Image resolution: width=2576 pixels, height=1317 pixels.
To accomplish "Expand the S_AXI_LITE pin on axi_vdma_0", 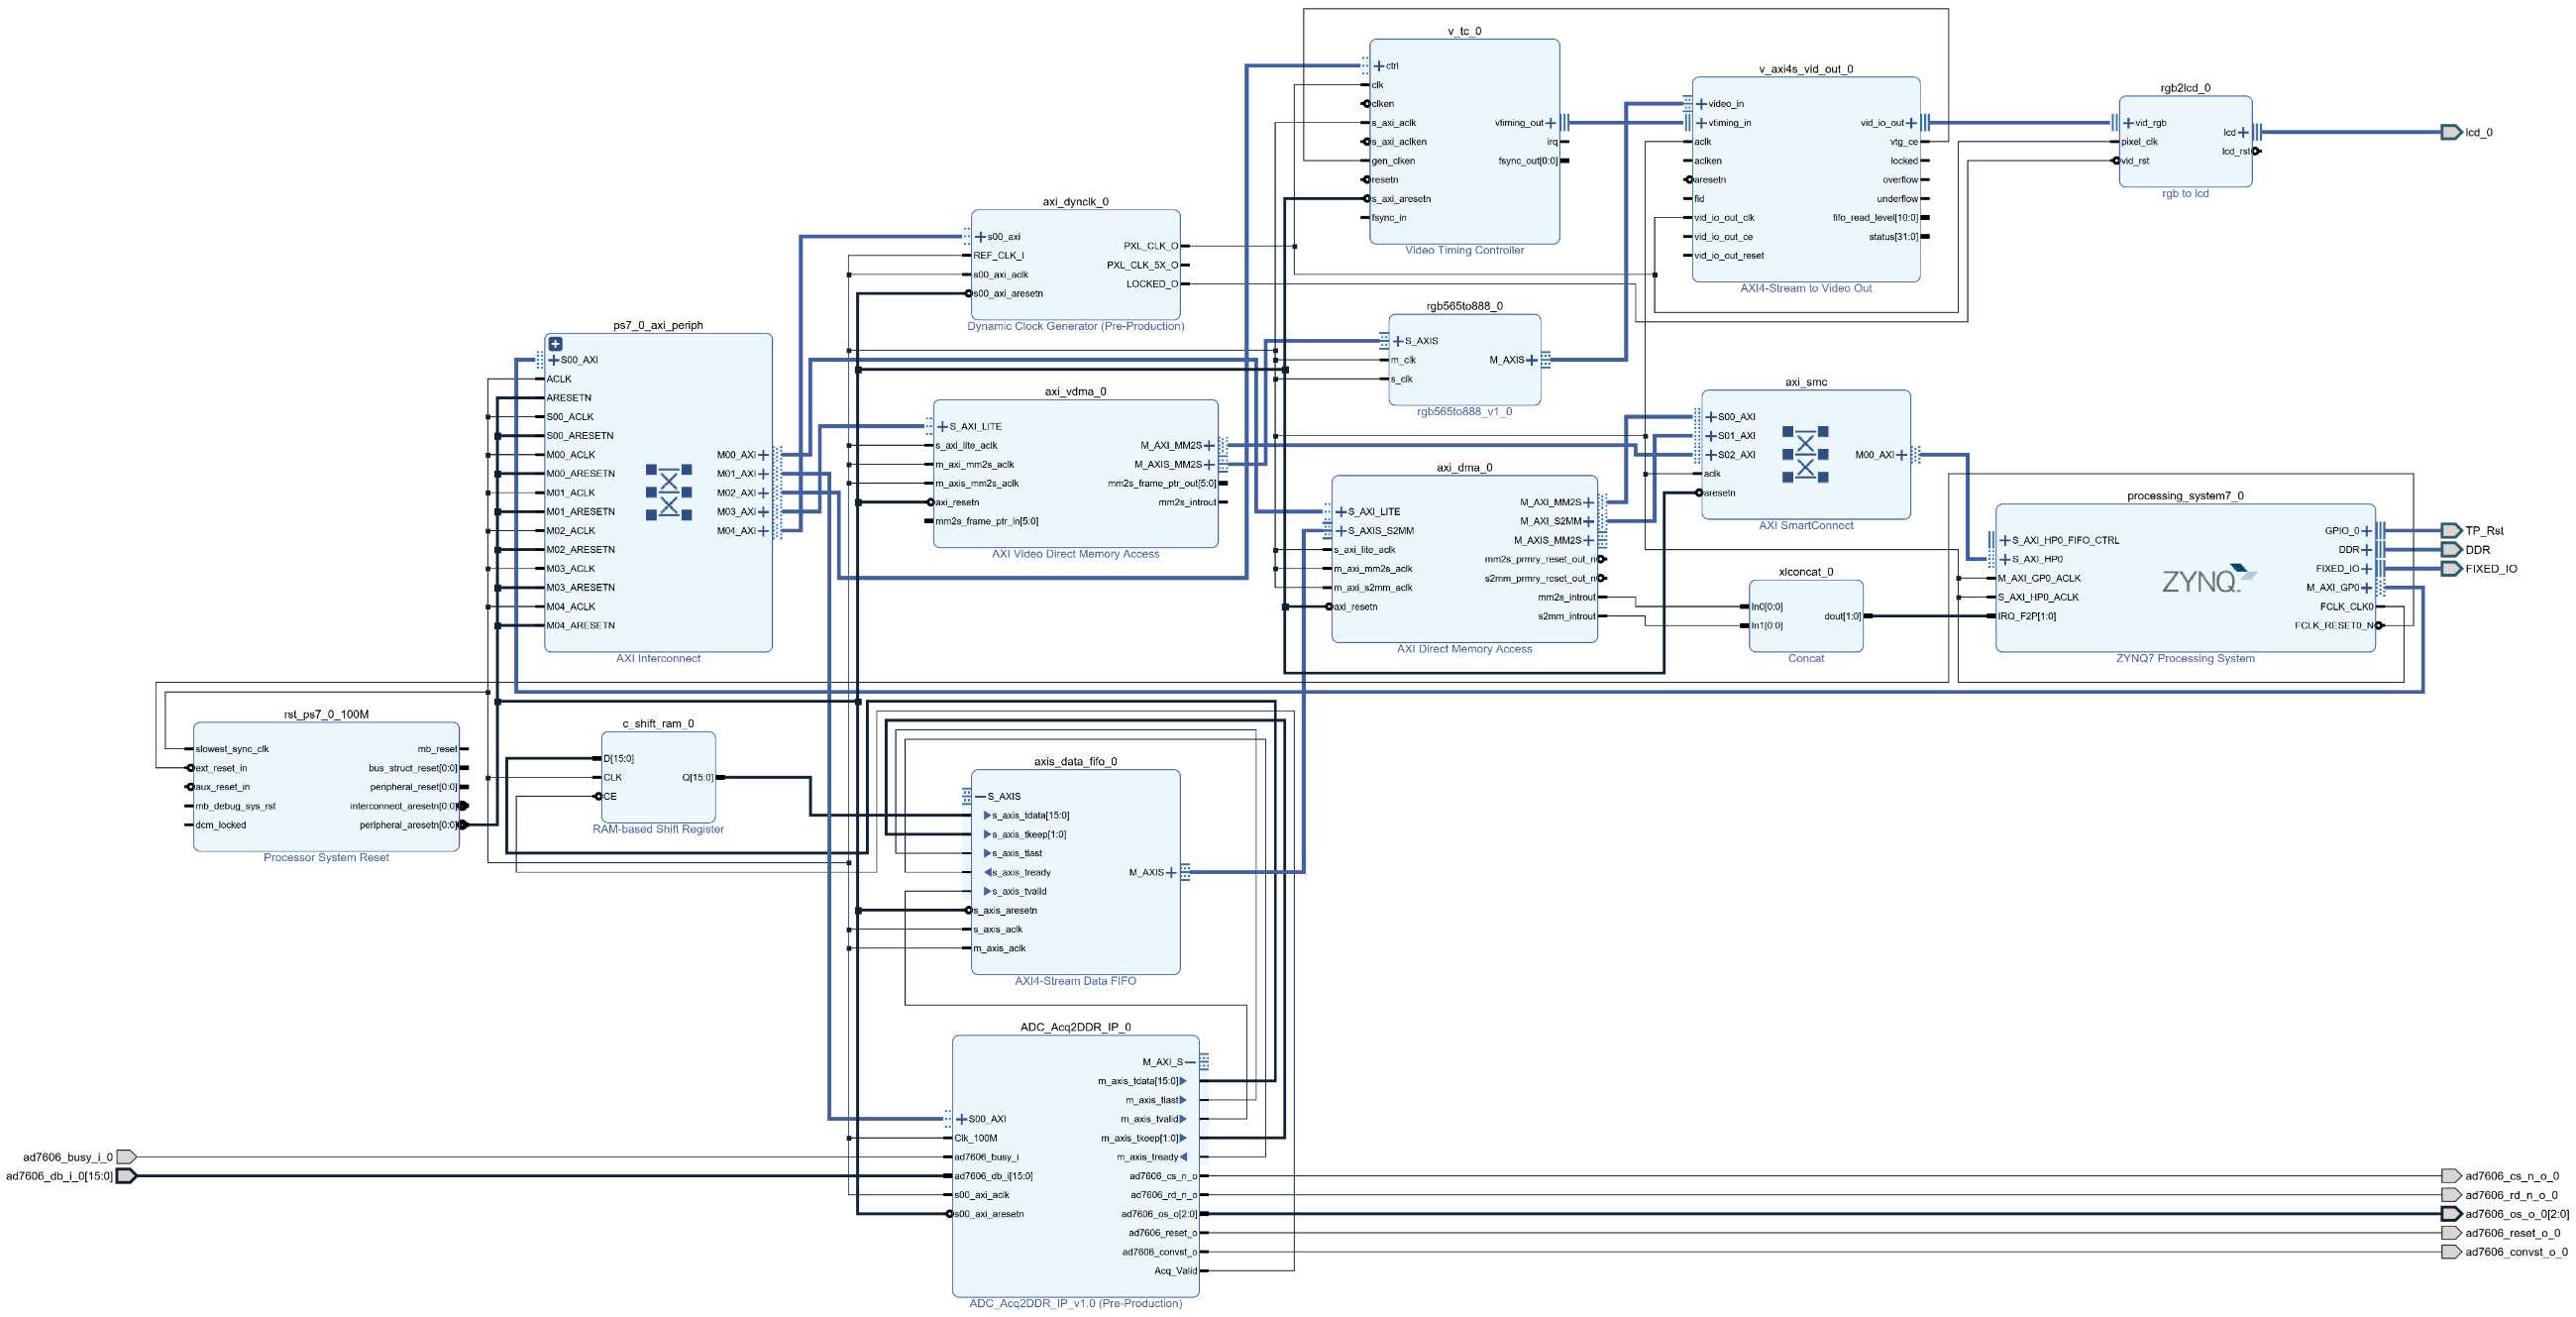I will (942, 427).
